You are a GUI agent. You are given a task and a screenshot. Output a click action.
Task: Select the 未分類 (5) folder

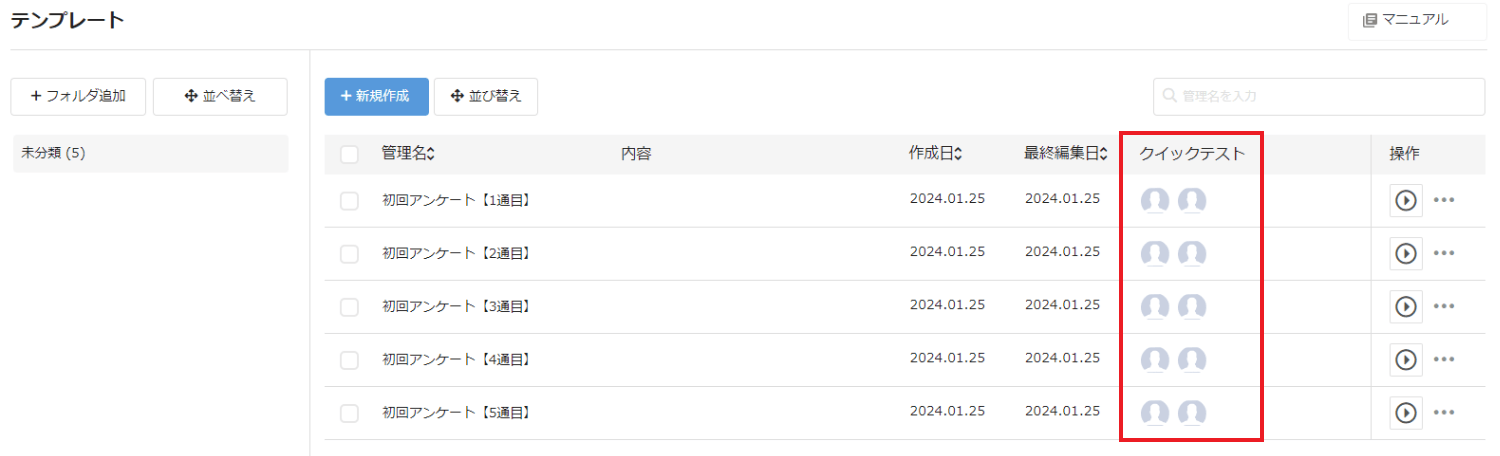tap(150, 154)
